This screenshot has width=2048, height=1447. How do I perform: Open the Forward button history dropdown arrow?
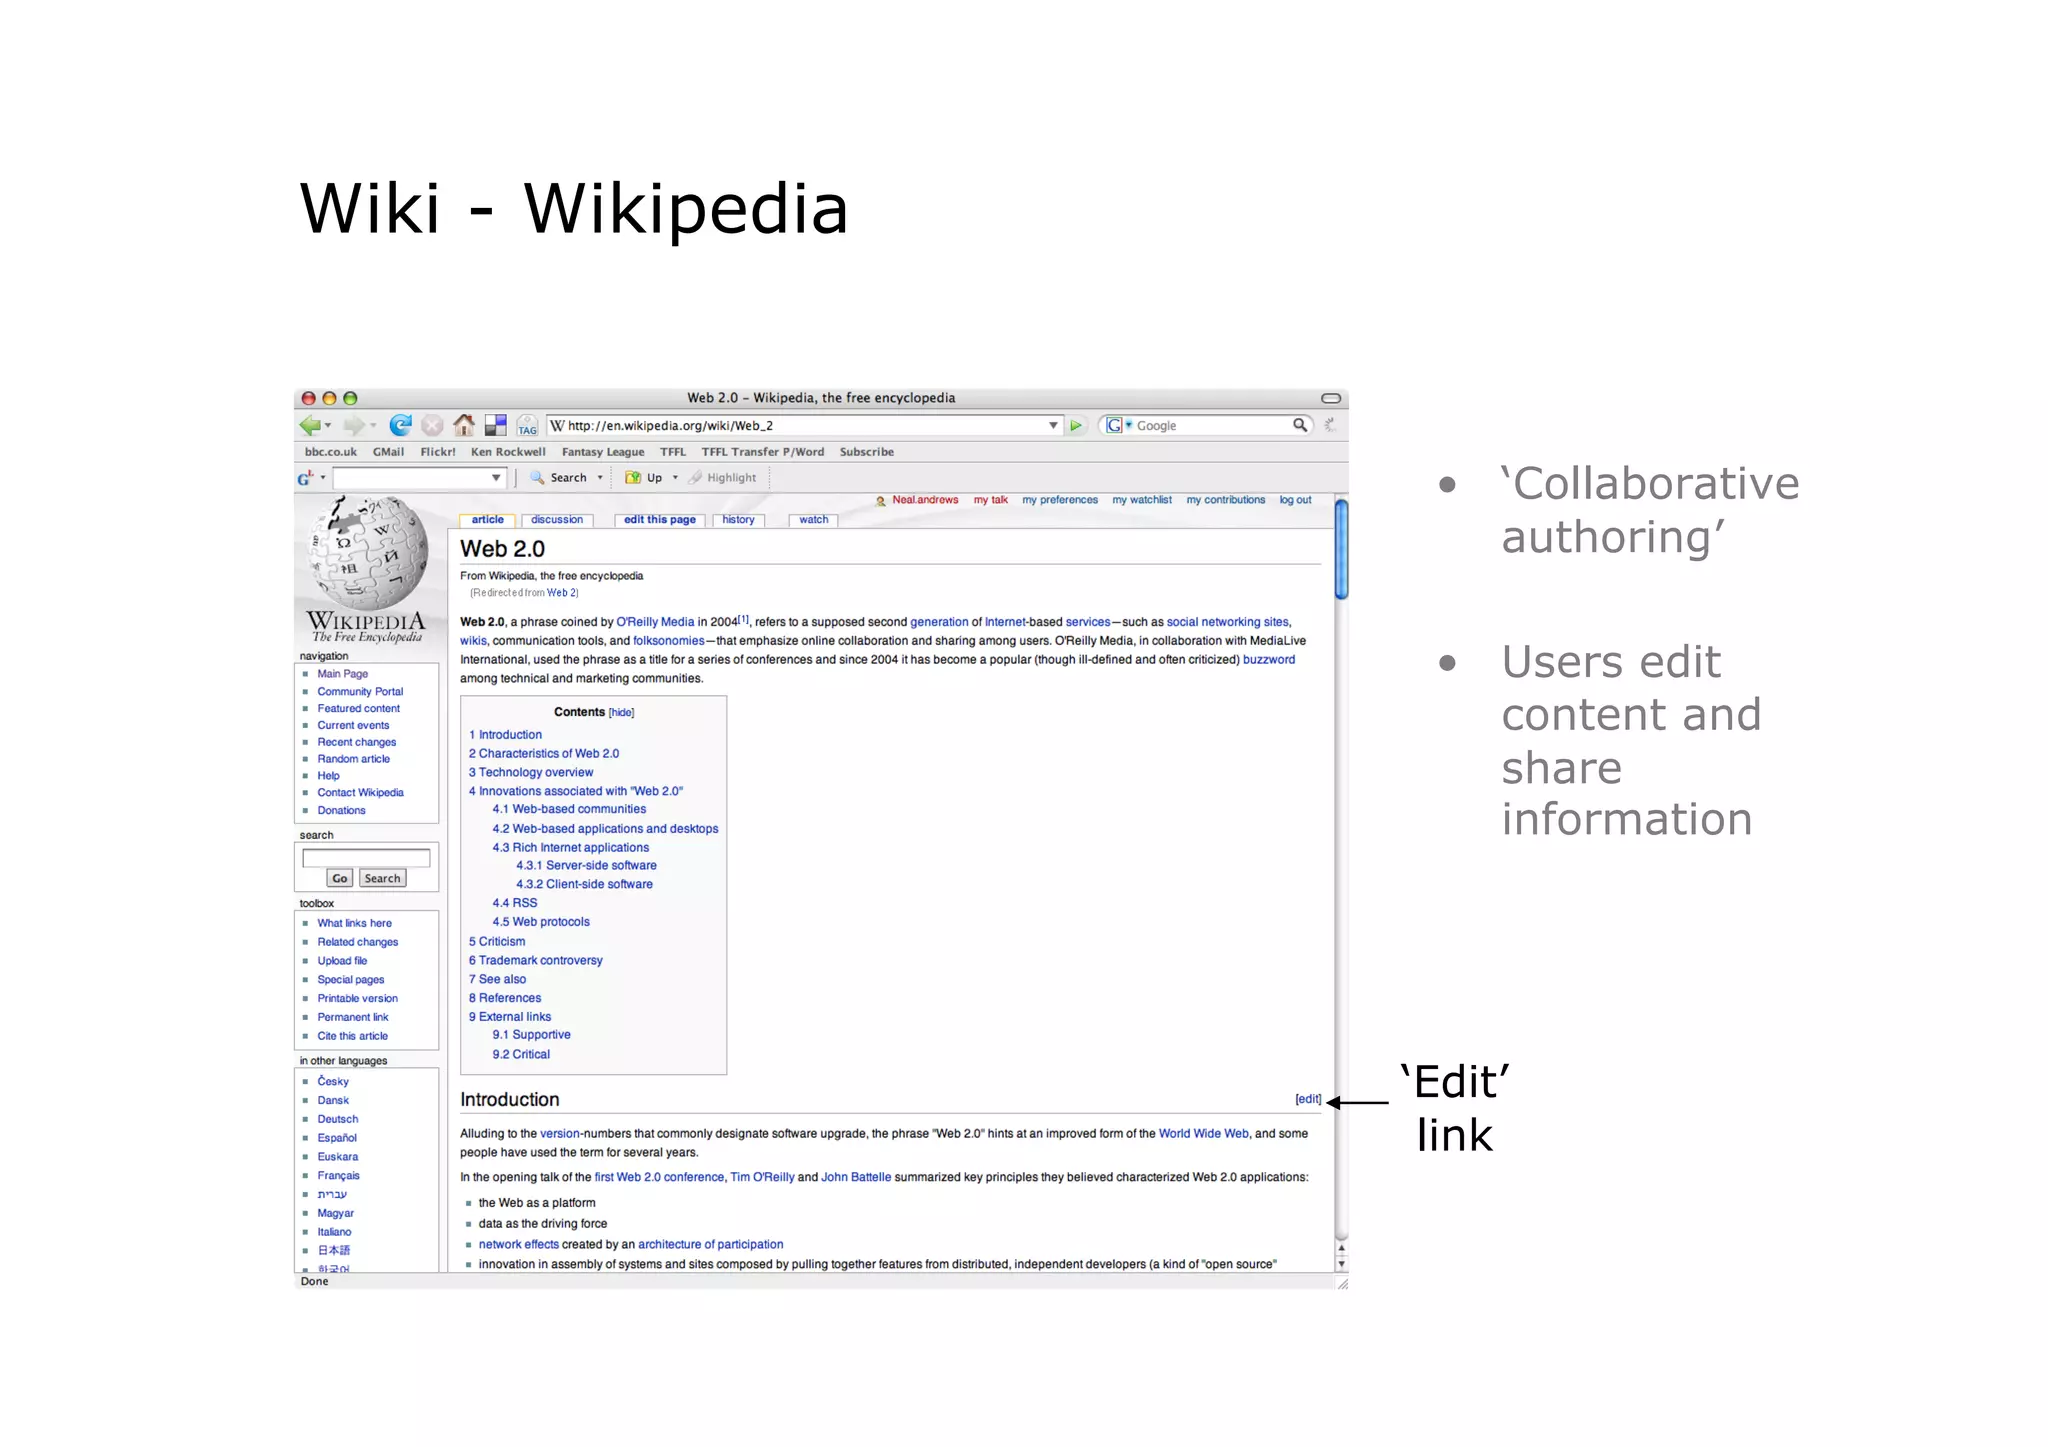pyautogui.click(x=372, y=426)
